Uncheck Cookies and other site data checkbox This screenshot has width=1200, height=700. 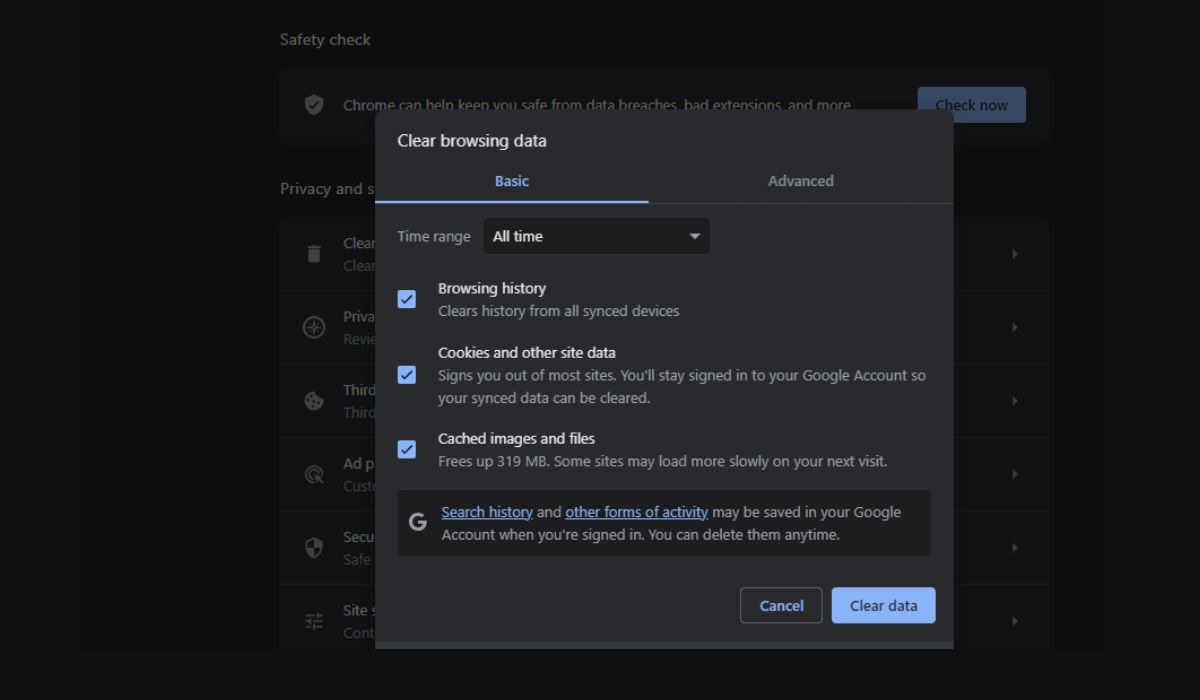(406, 375)
